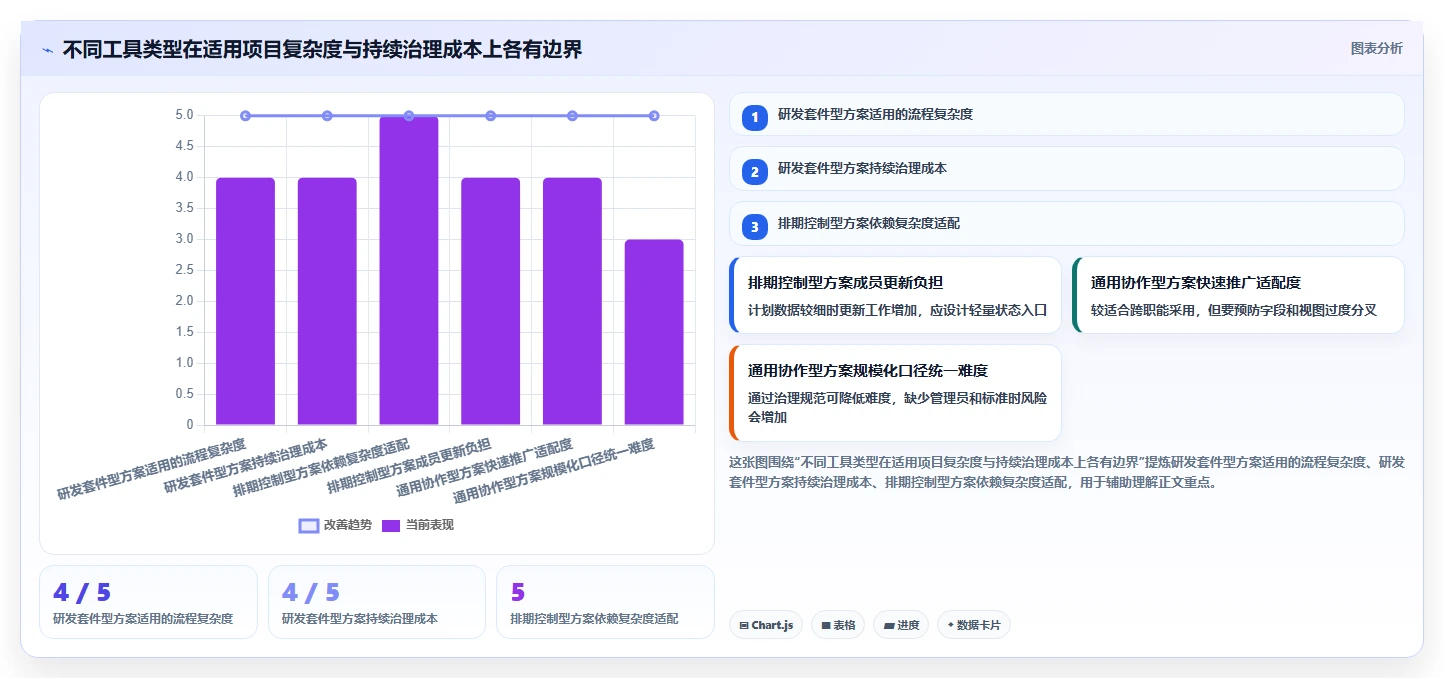This screenshot has height=678, width=1444.
Task: Click the last trend line point on the right
Action: coord(654,116)
